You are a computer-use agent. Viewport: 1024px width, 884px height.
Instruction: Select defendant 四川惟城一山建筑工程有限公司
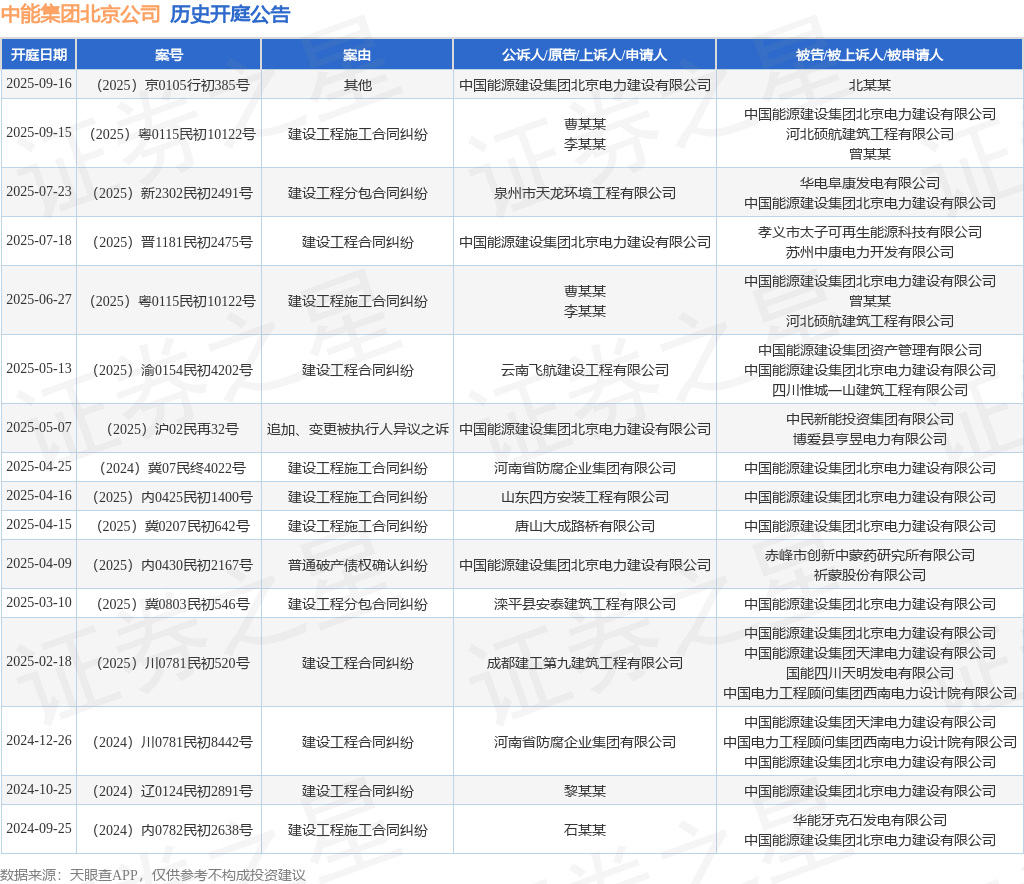coord(870,390)
